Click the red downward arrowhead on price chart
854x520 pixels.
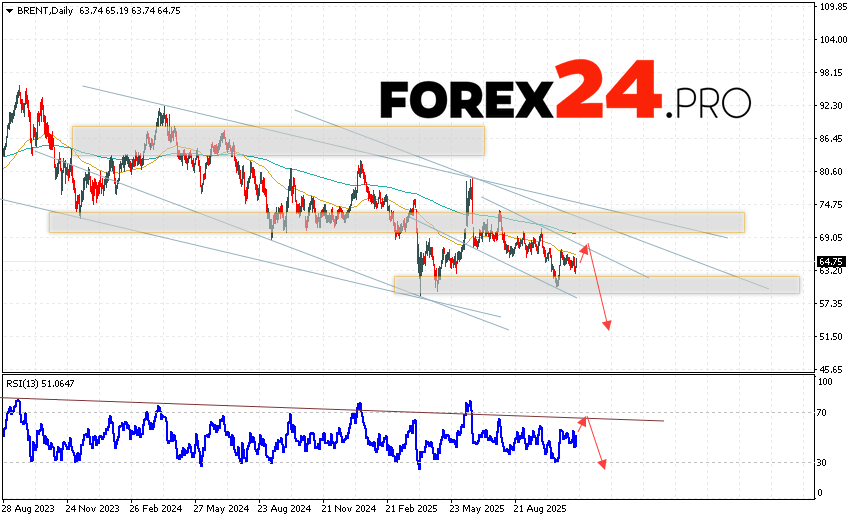(607, 326)
